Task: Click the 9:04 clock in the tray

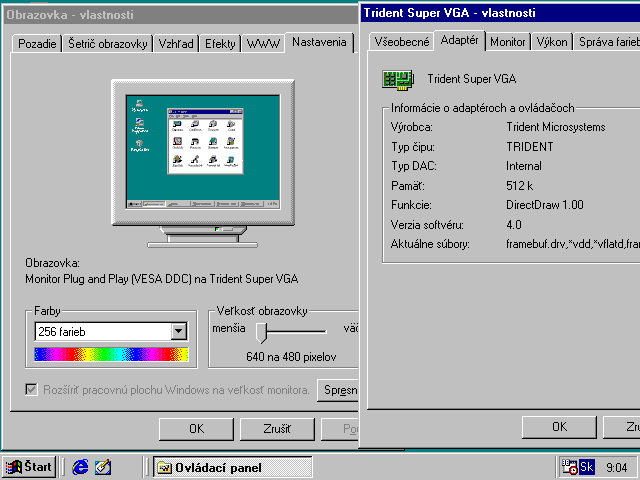Action: 616,467
